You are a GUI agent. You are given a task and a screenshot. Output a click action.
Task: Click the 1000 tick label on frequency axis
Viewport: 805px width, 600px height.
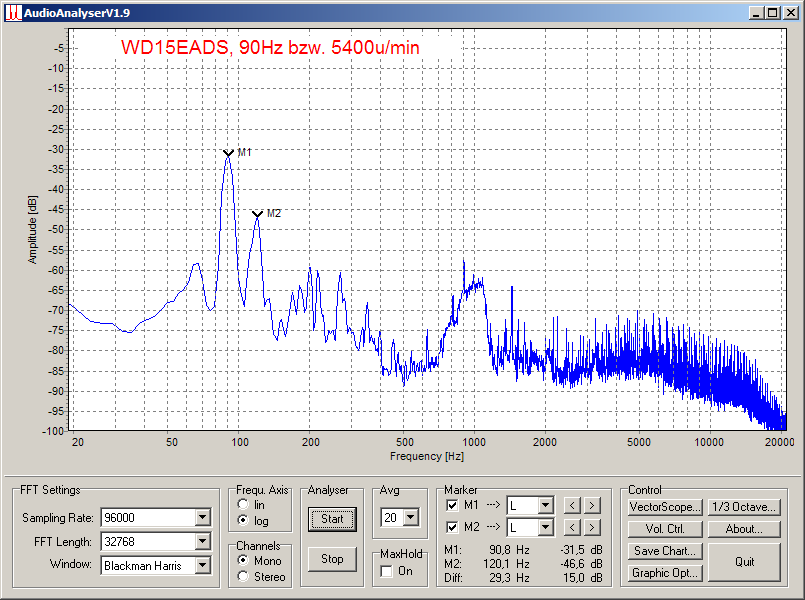(x=473, y=442)
